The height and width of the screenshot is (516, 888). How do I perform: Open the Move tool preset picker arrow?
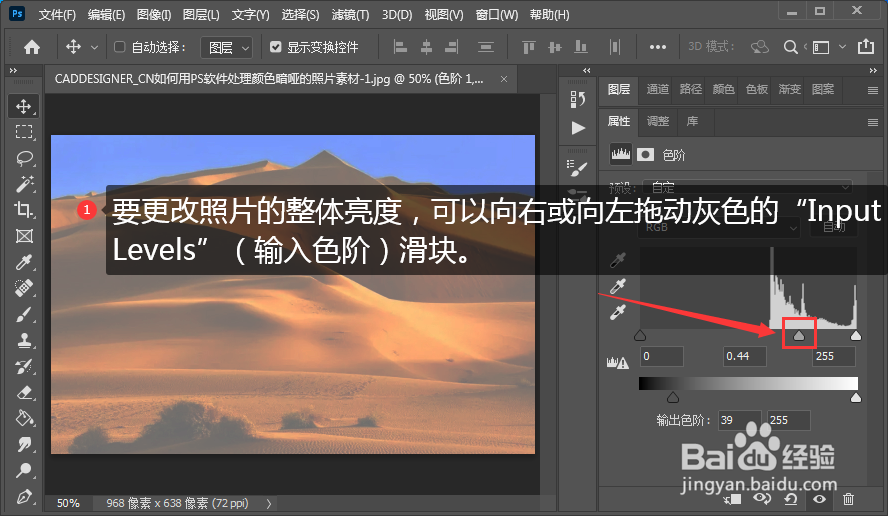[95, 48]
